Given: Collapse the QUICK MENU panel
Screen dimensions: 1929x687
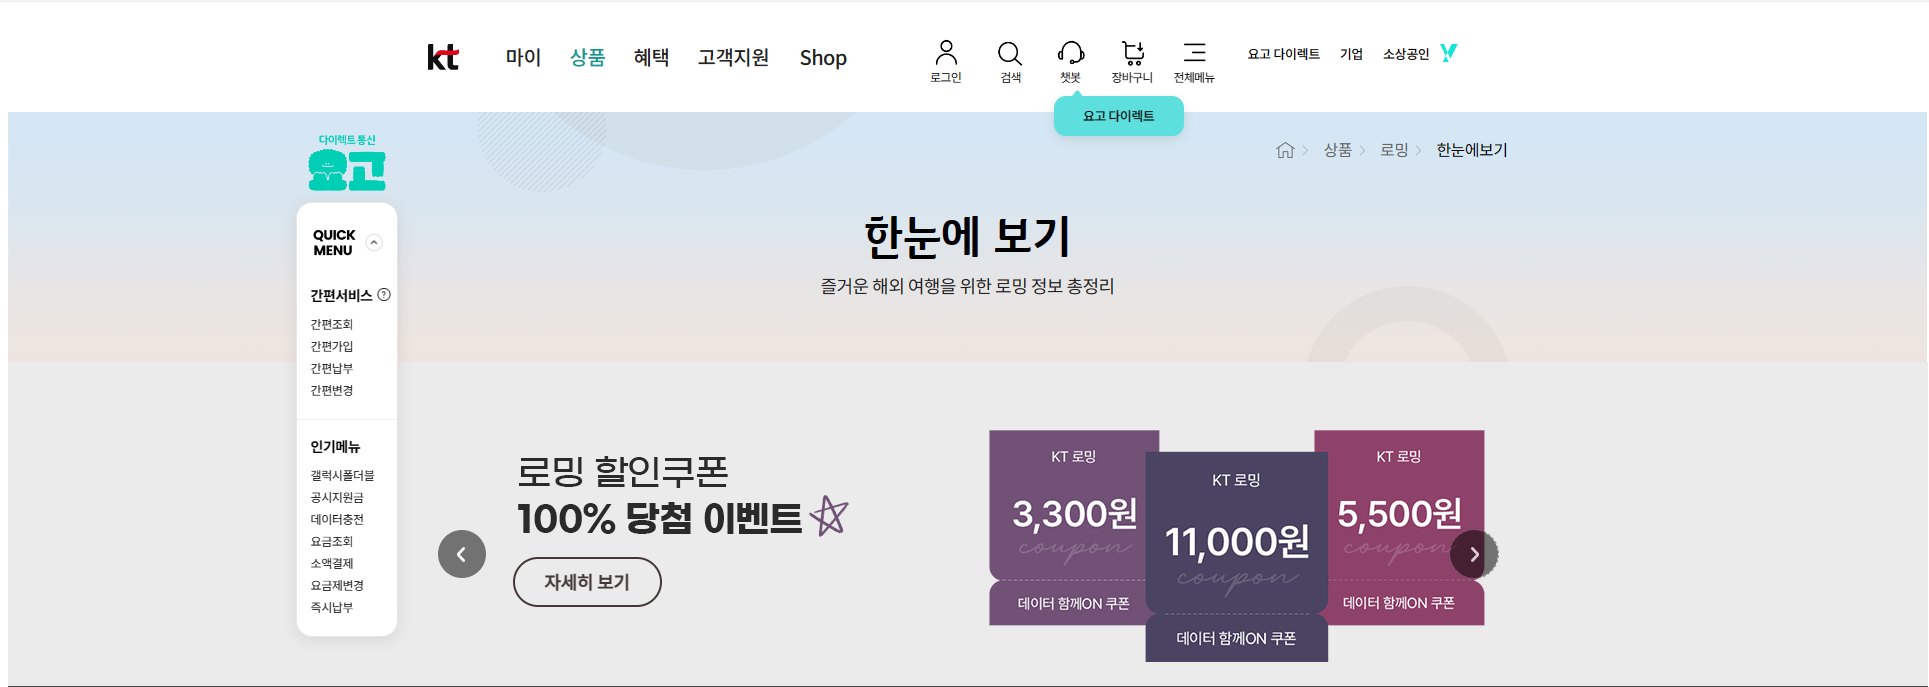Looking at the screenshot, I should point(374,242).
